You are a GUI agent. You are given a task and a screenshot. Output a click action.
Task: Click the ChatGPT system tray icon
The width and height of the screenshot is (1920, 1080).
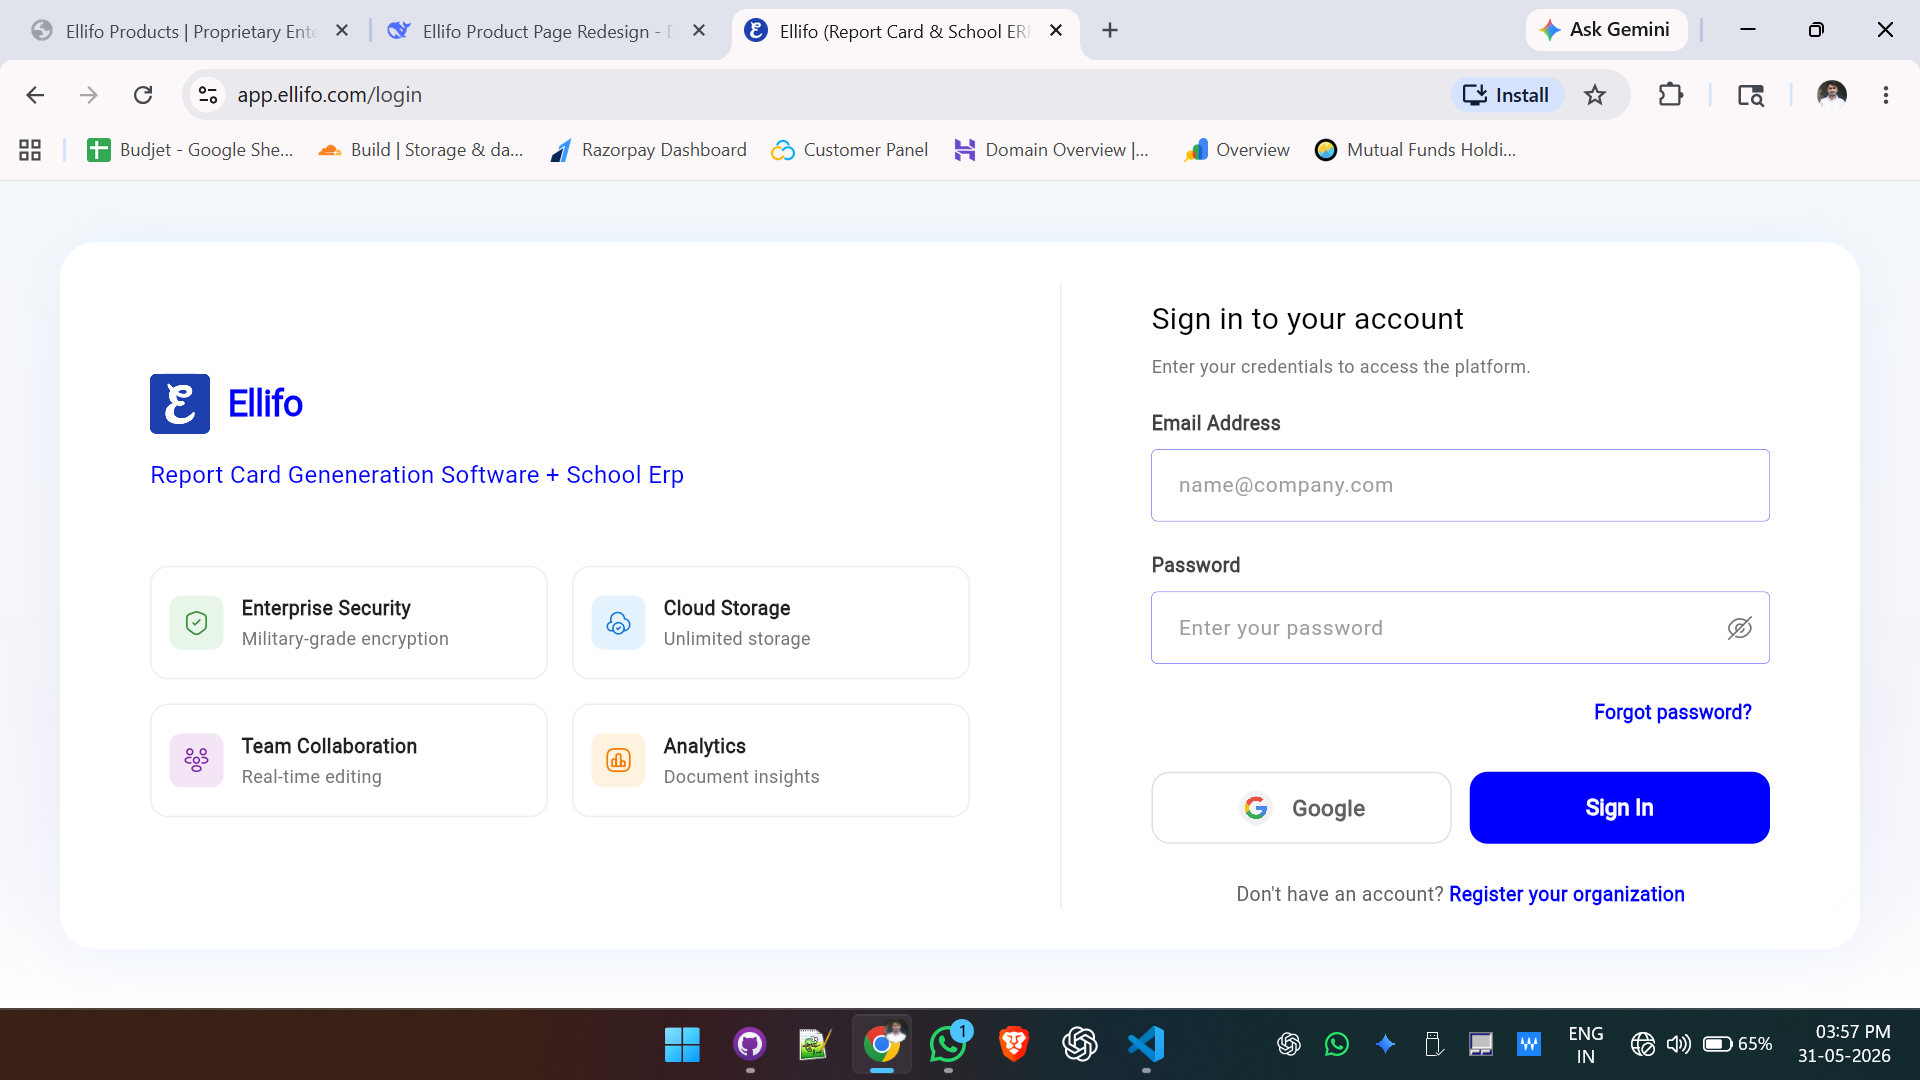[1289, 1045]
